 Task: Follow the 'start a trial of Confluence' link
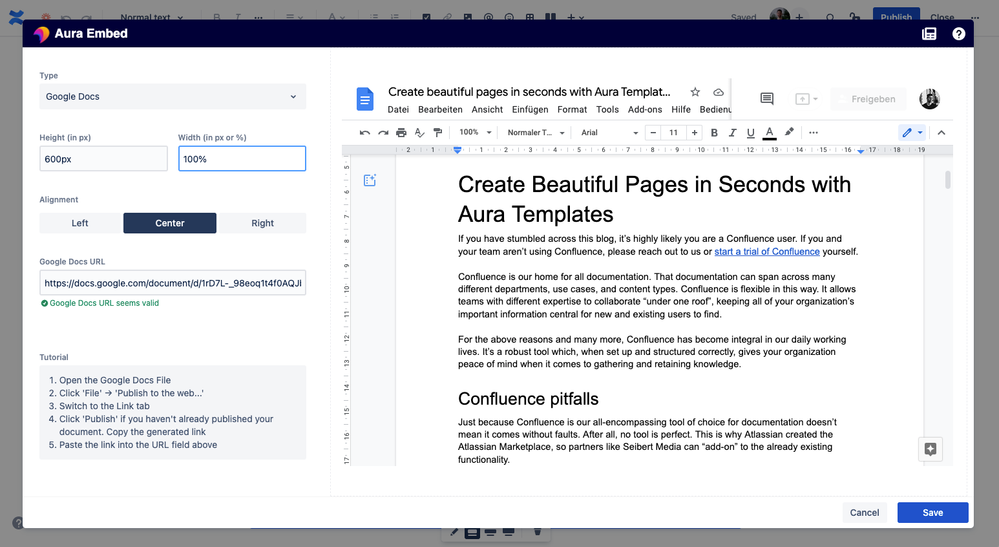(x=766, y=252)
